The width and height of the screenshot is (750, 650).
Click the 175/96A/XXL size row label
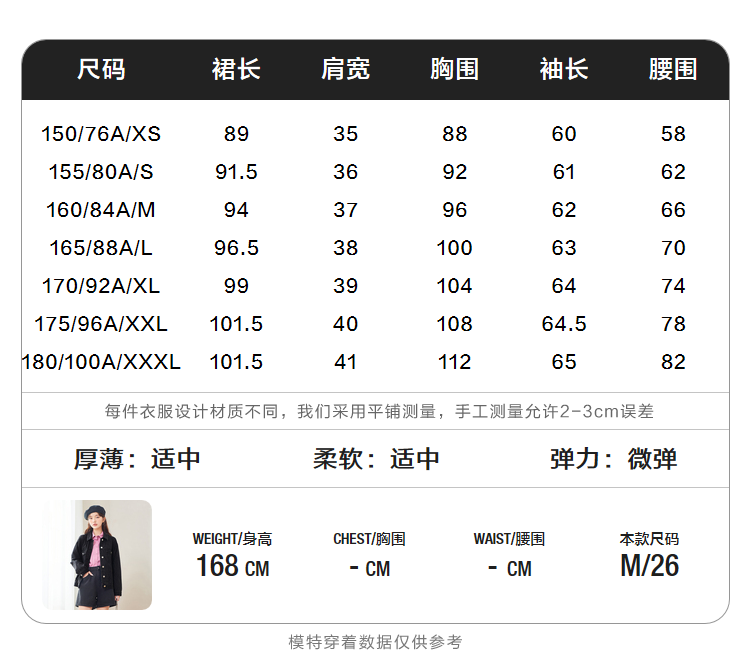tap(101, 324)
